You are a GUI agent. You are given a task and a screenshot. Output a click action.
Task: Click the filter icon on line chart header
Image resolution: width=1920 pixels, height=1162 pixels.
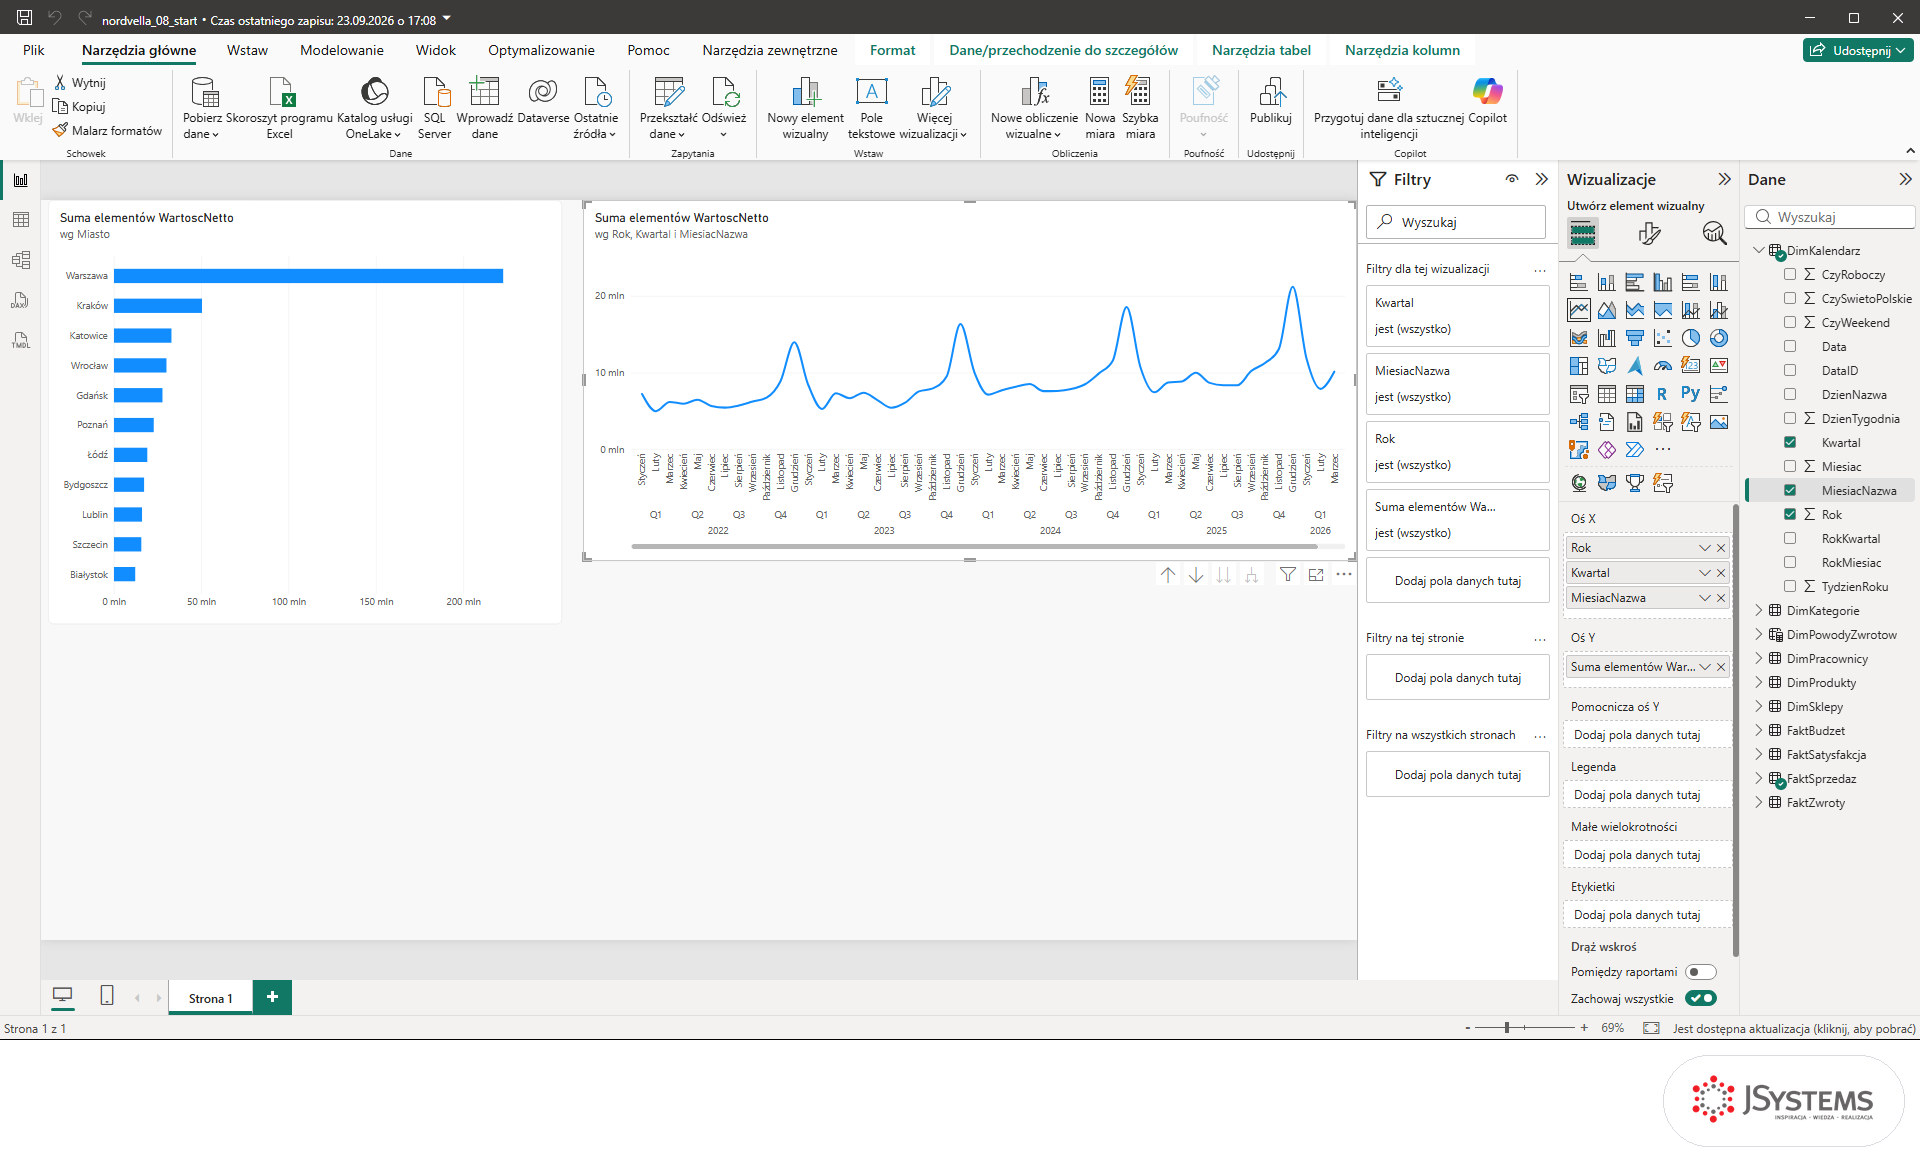pos(1288,574)
